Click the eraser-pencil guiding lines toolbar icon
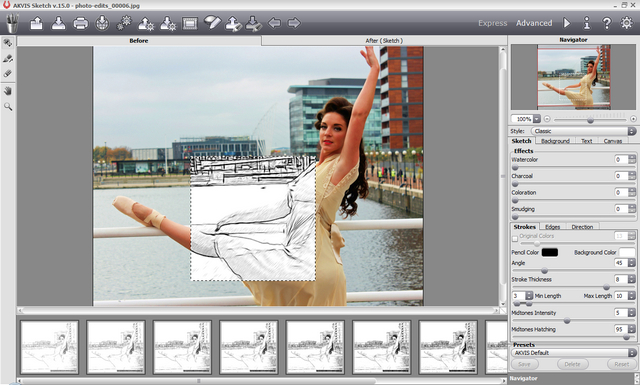640x385 pixels. 212,22
